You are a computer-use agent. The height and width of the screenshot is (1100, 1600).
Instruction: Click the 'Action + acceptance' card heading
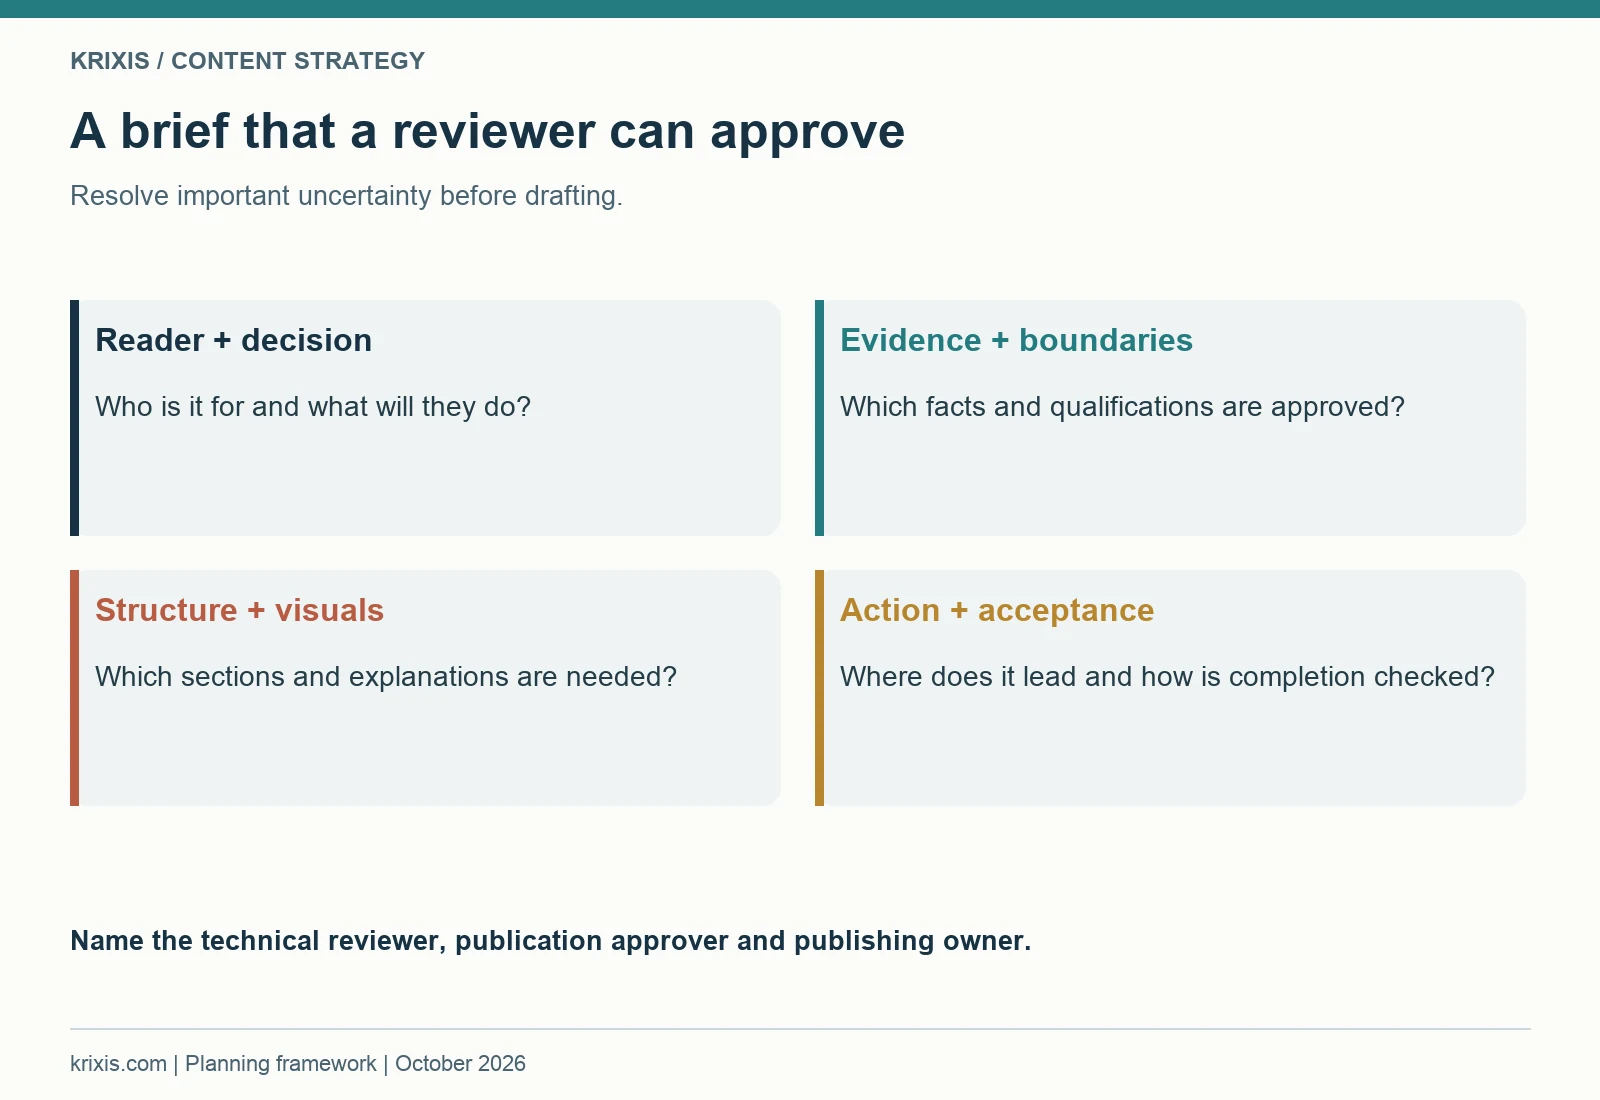(x=997, y=610)
